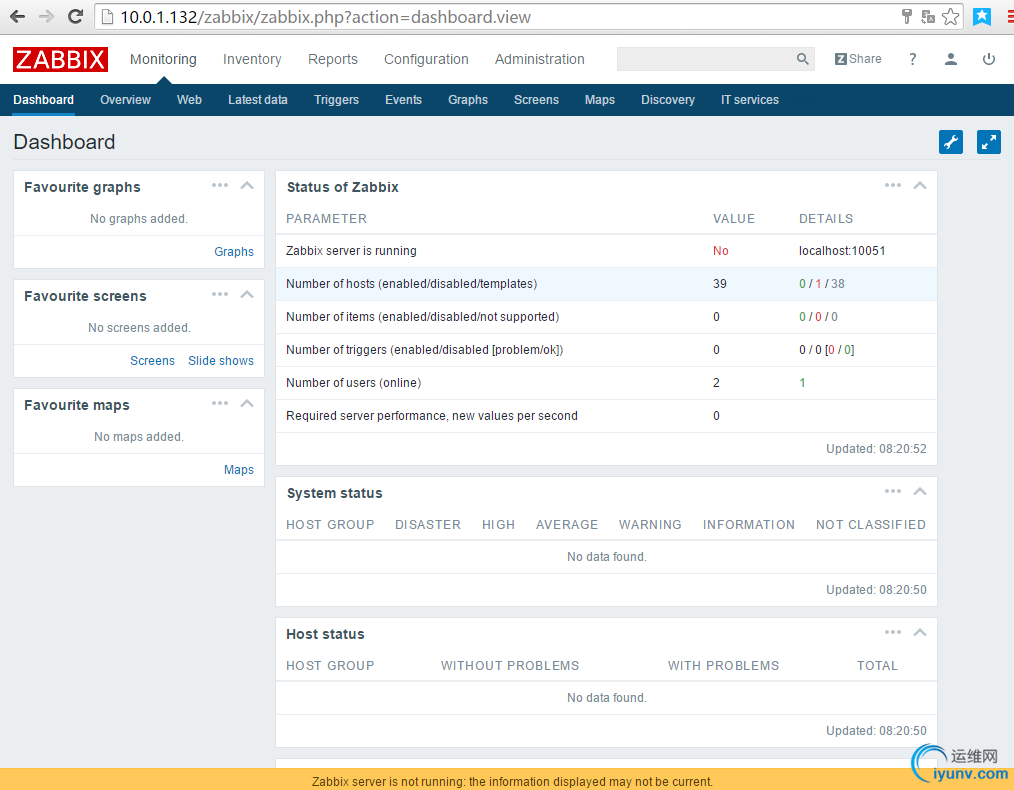Click 'Required server performance' row label
Viewport: 1014px width, 790px height.
click(x=432, y=416)
